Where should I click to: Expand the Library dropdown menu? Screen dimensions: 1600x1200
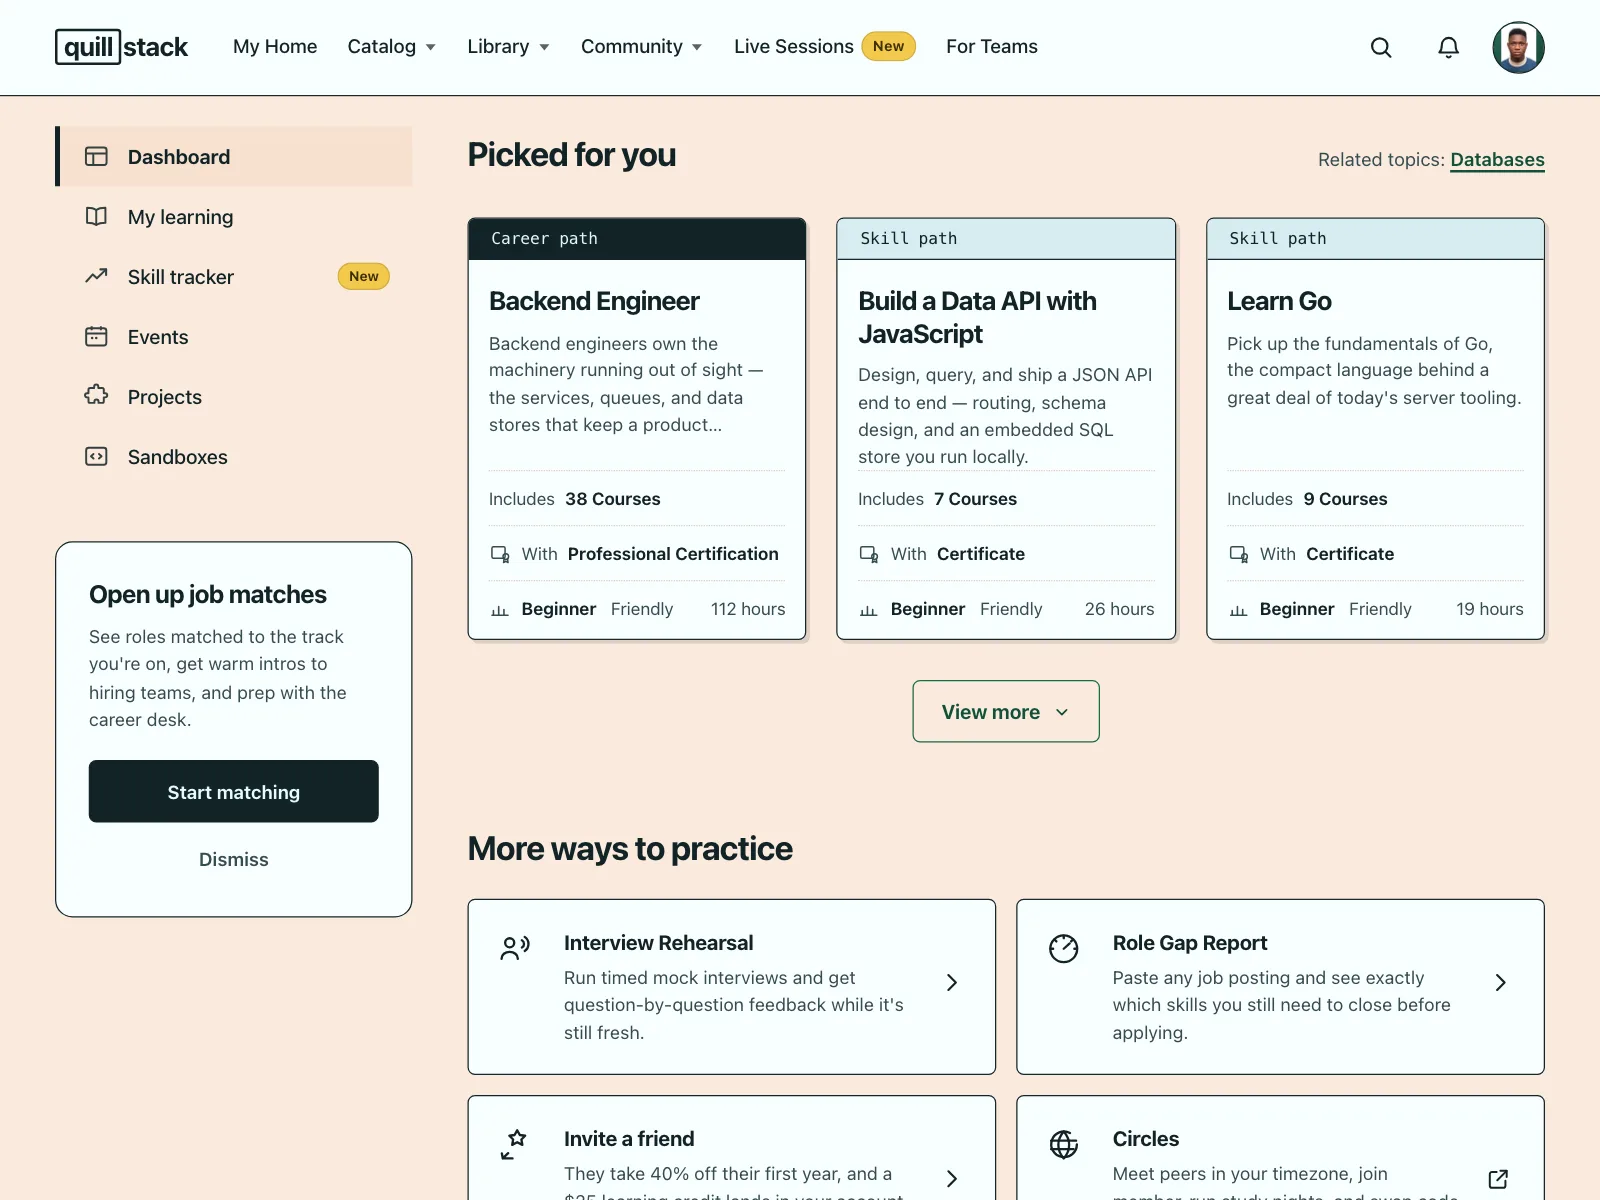508,47
